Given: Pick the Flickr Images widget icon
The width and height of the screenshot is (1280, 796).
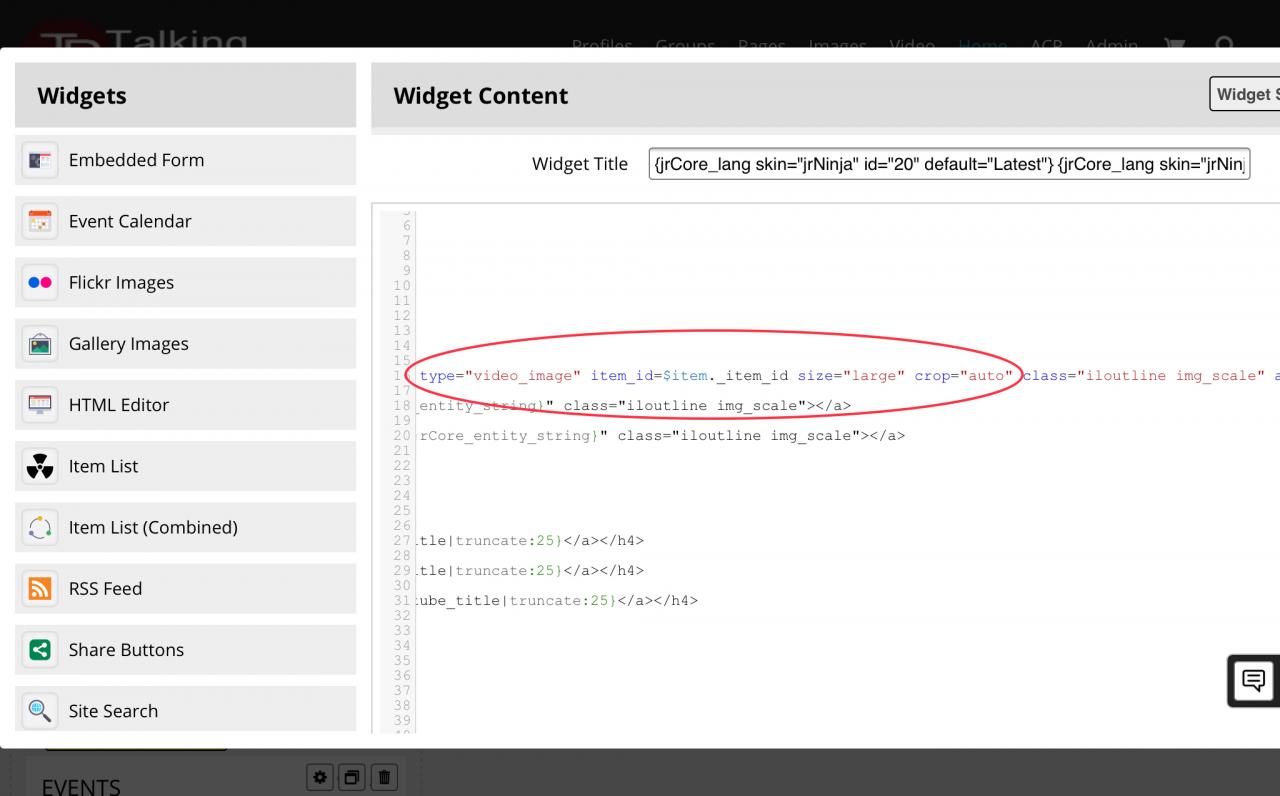Looking at the screenshot, I should click(40, 282).
